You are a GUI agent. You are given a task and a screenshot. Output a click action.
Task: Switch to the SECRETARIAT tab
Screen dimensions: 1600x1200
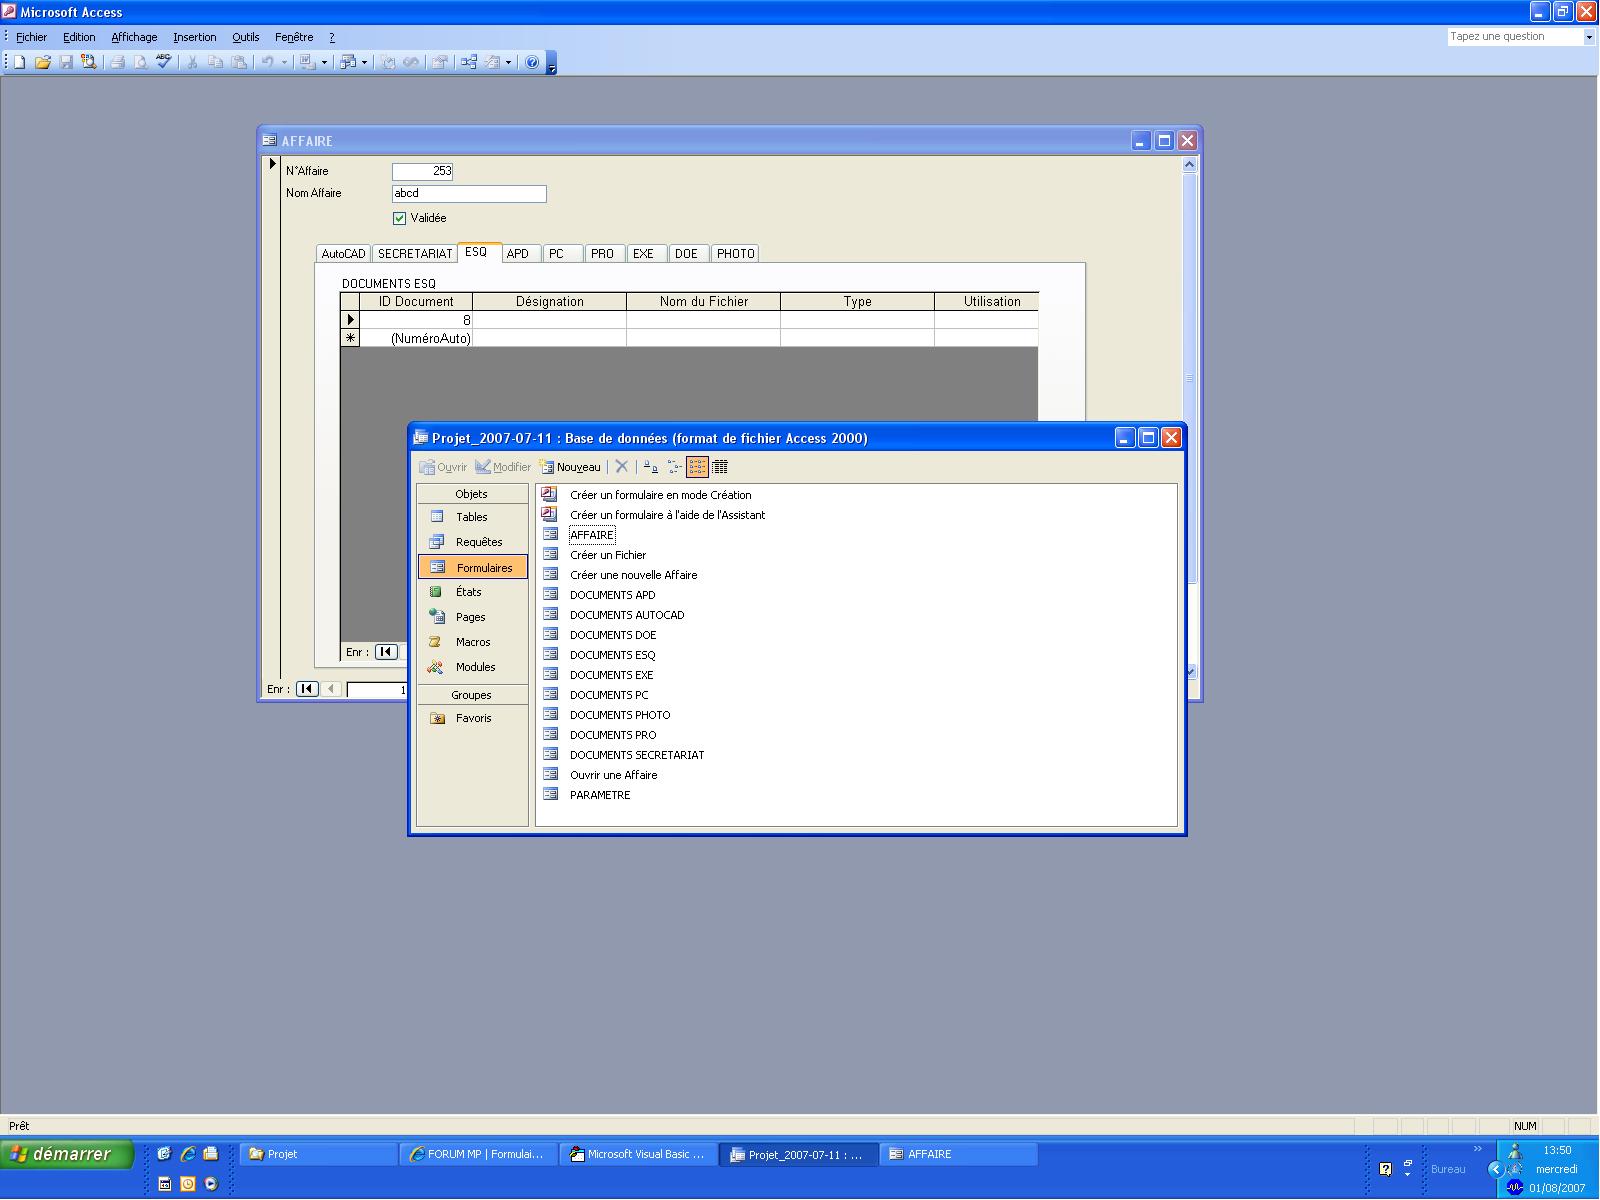point(415,254)
